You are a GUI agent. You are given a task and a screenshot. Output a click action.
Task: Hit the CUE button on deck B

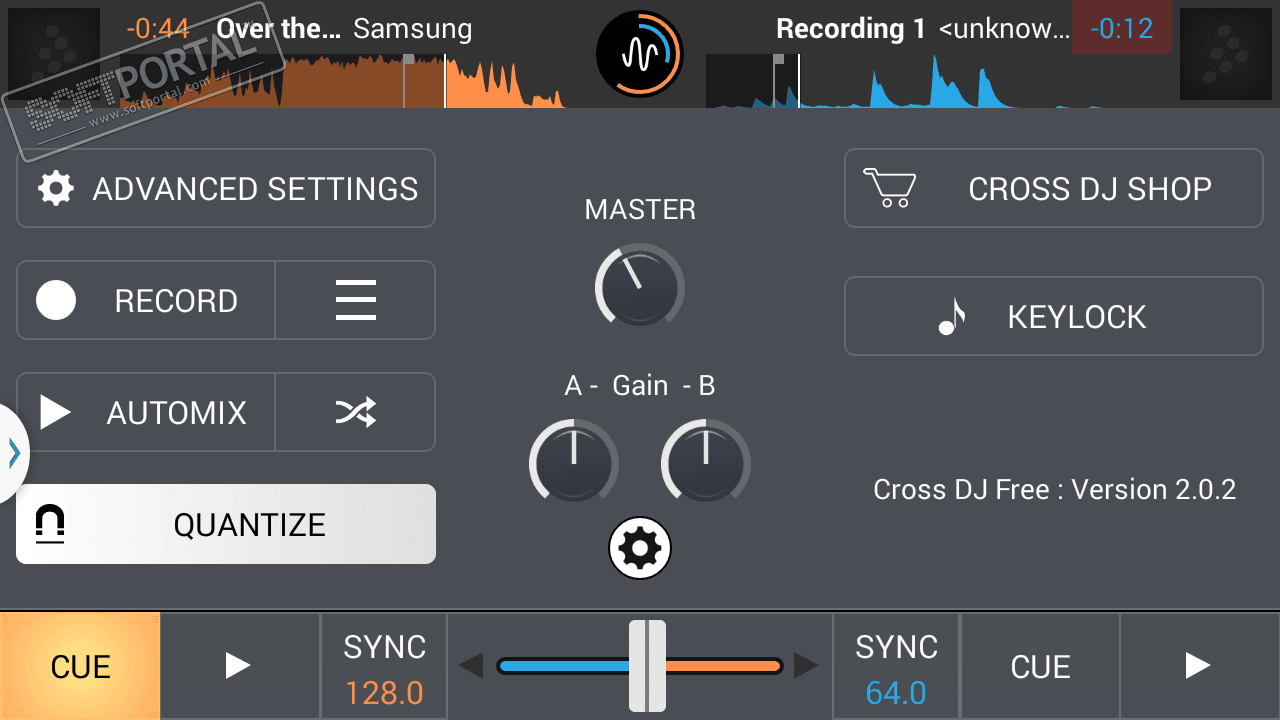[x=1040, y=666]
